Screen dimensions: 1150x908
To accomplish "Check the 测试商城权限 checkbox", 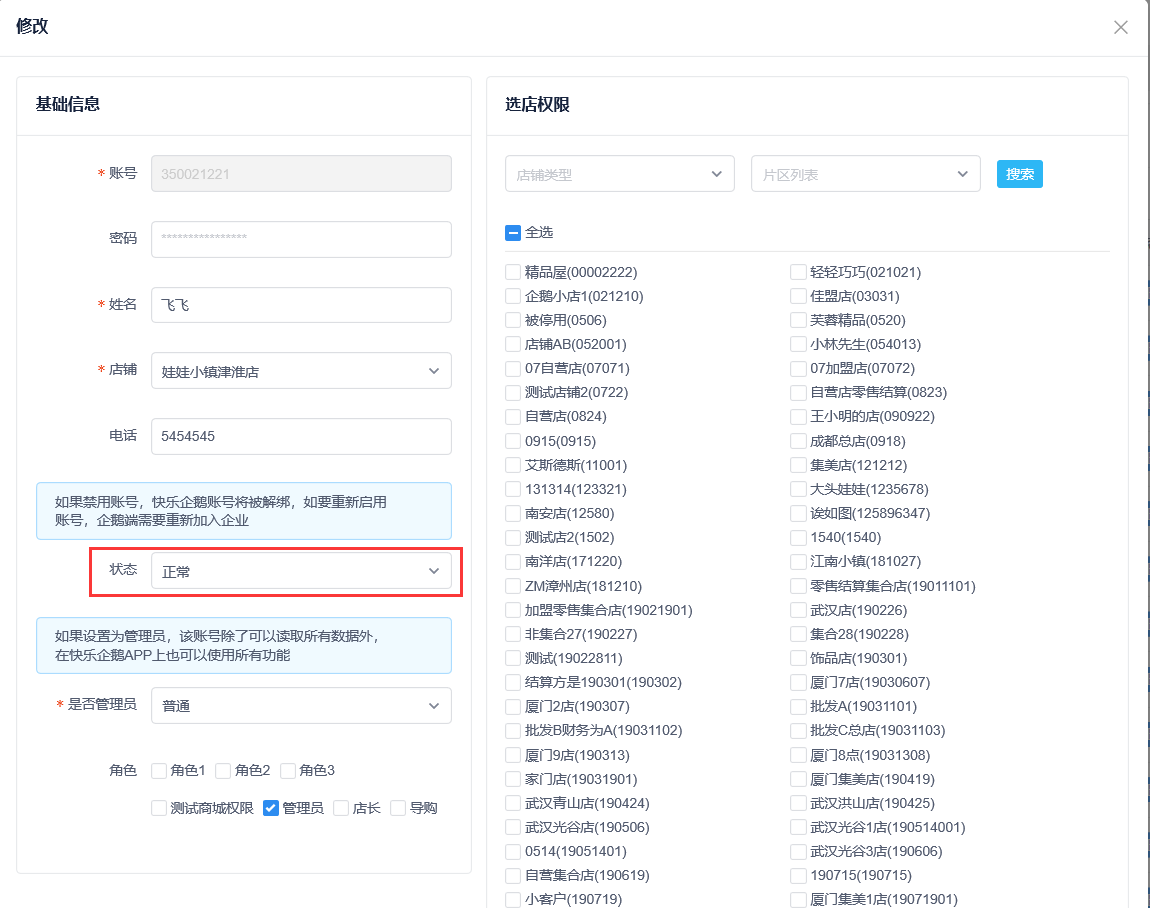I will (158, 808).
